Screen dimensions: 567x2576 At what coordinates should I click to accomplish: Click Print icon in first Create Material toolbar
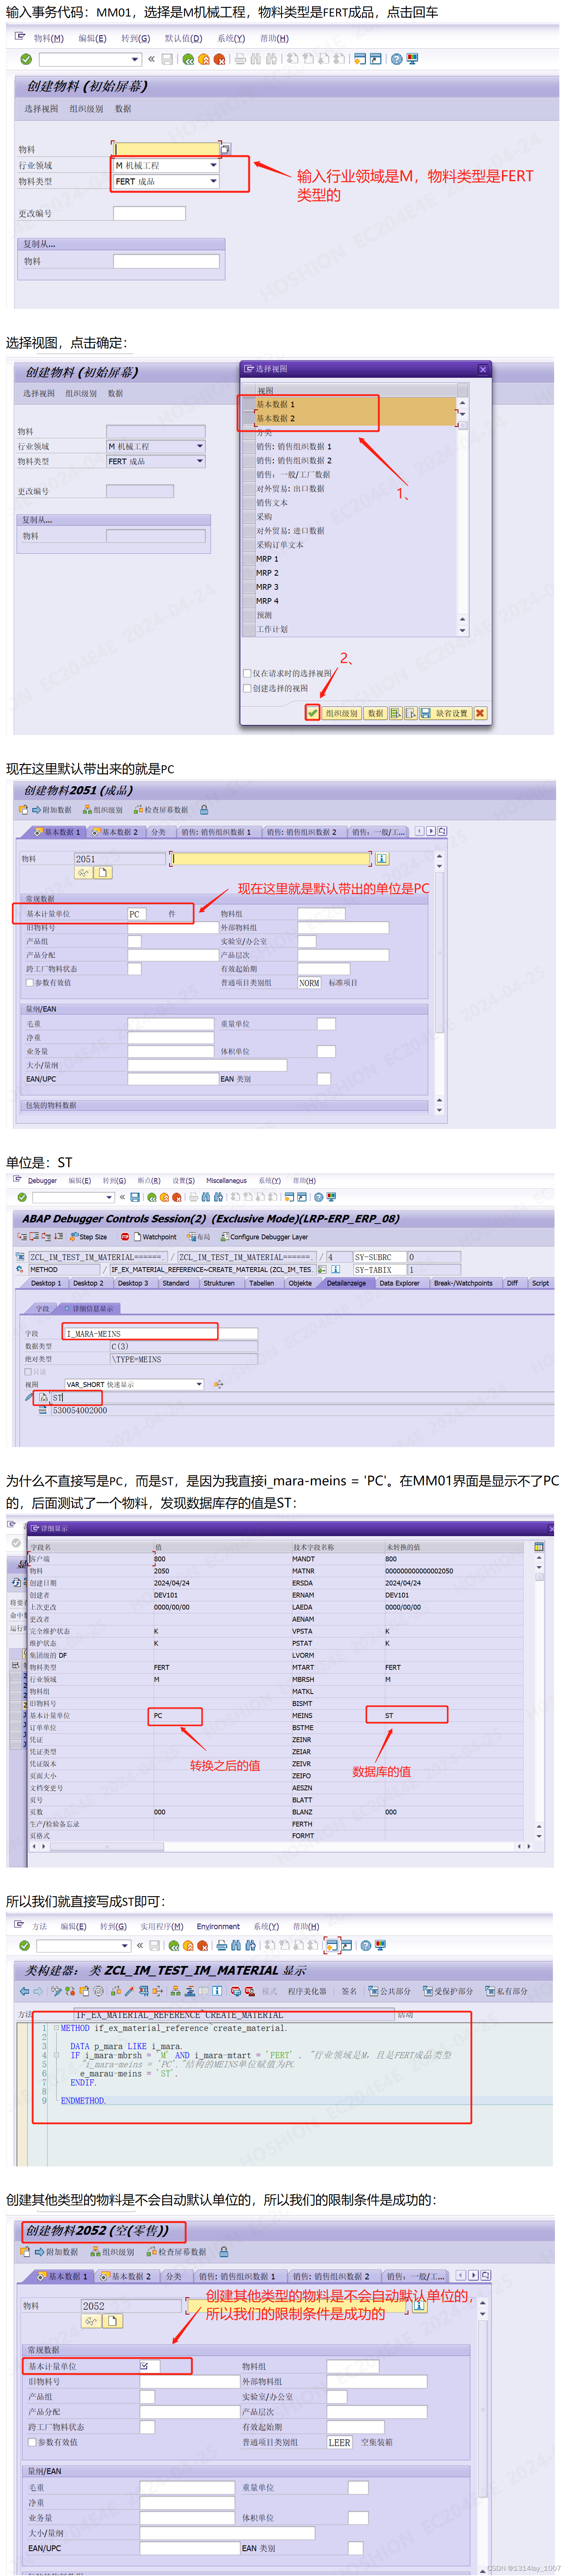click(240, 59)
